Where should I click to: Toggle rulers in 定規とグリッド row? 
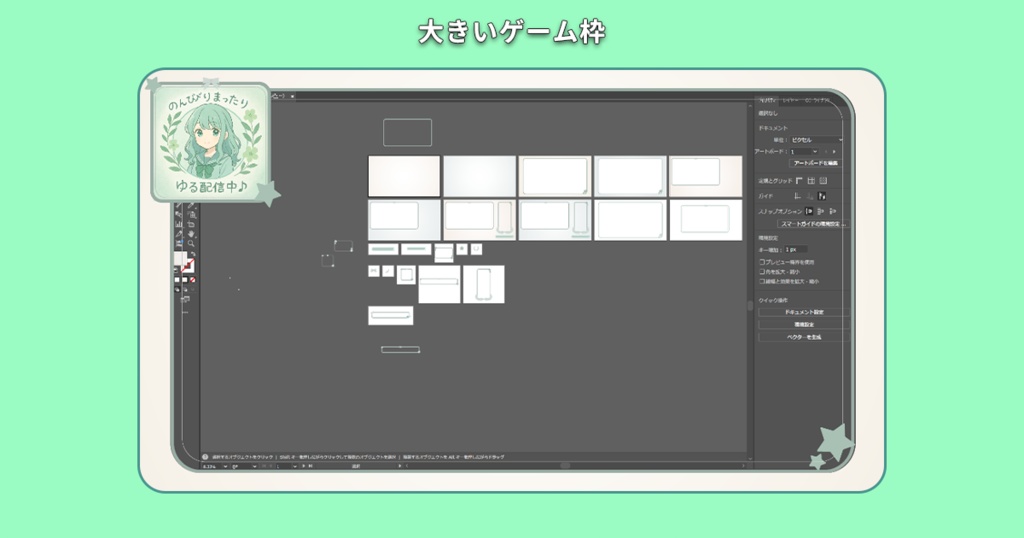pyautogui.click(x=799, y=181)
